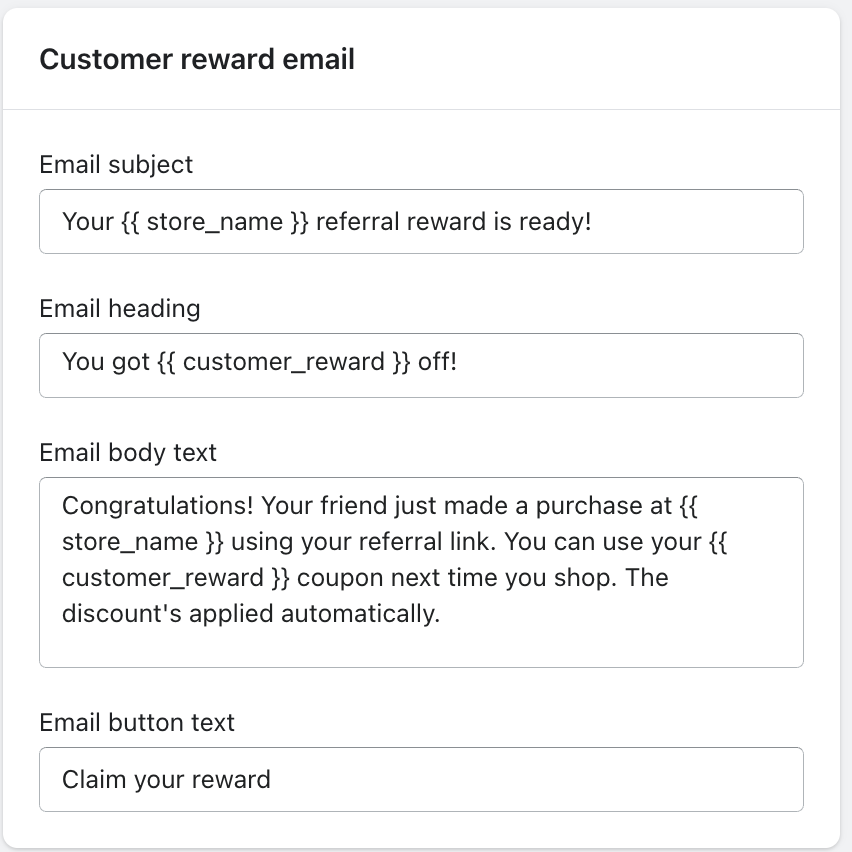Screen dimensions: 852x852
Task: Place cursor on customer_reward in heading field
Action: 284,361
